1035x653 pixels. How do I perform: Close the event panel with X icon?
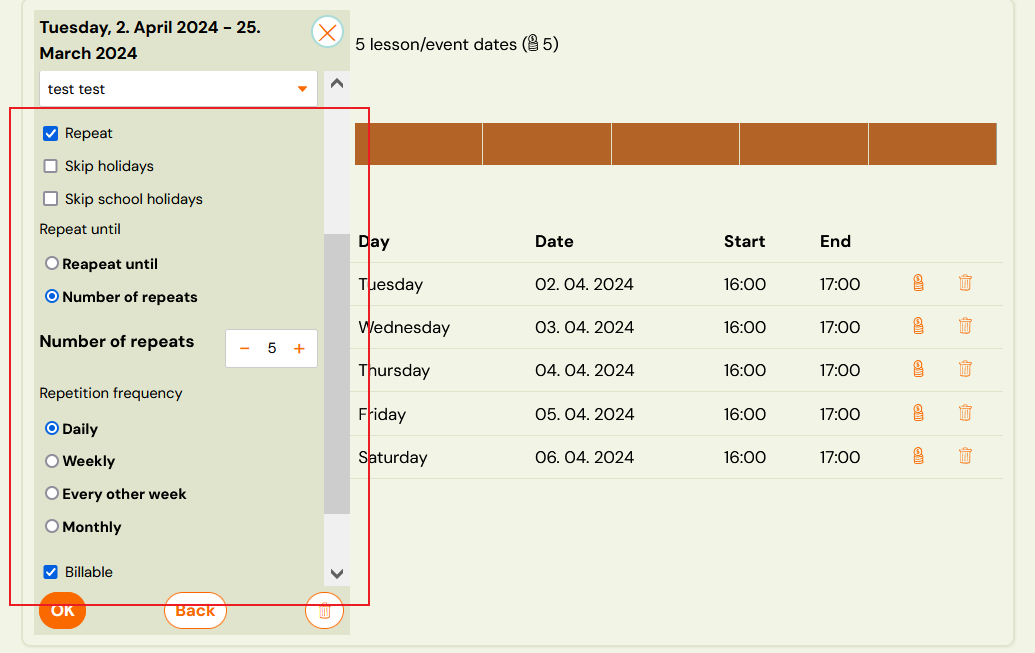click(x=327, y=32)
